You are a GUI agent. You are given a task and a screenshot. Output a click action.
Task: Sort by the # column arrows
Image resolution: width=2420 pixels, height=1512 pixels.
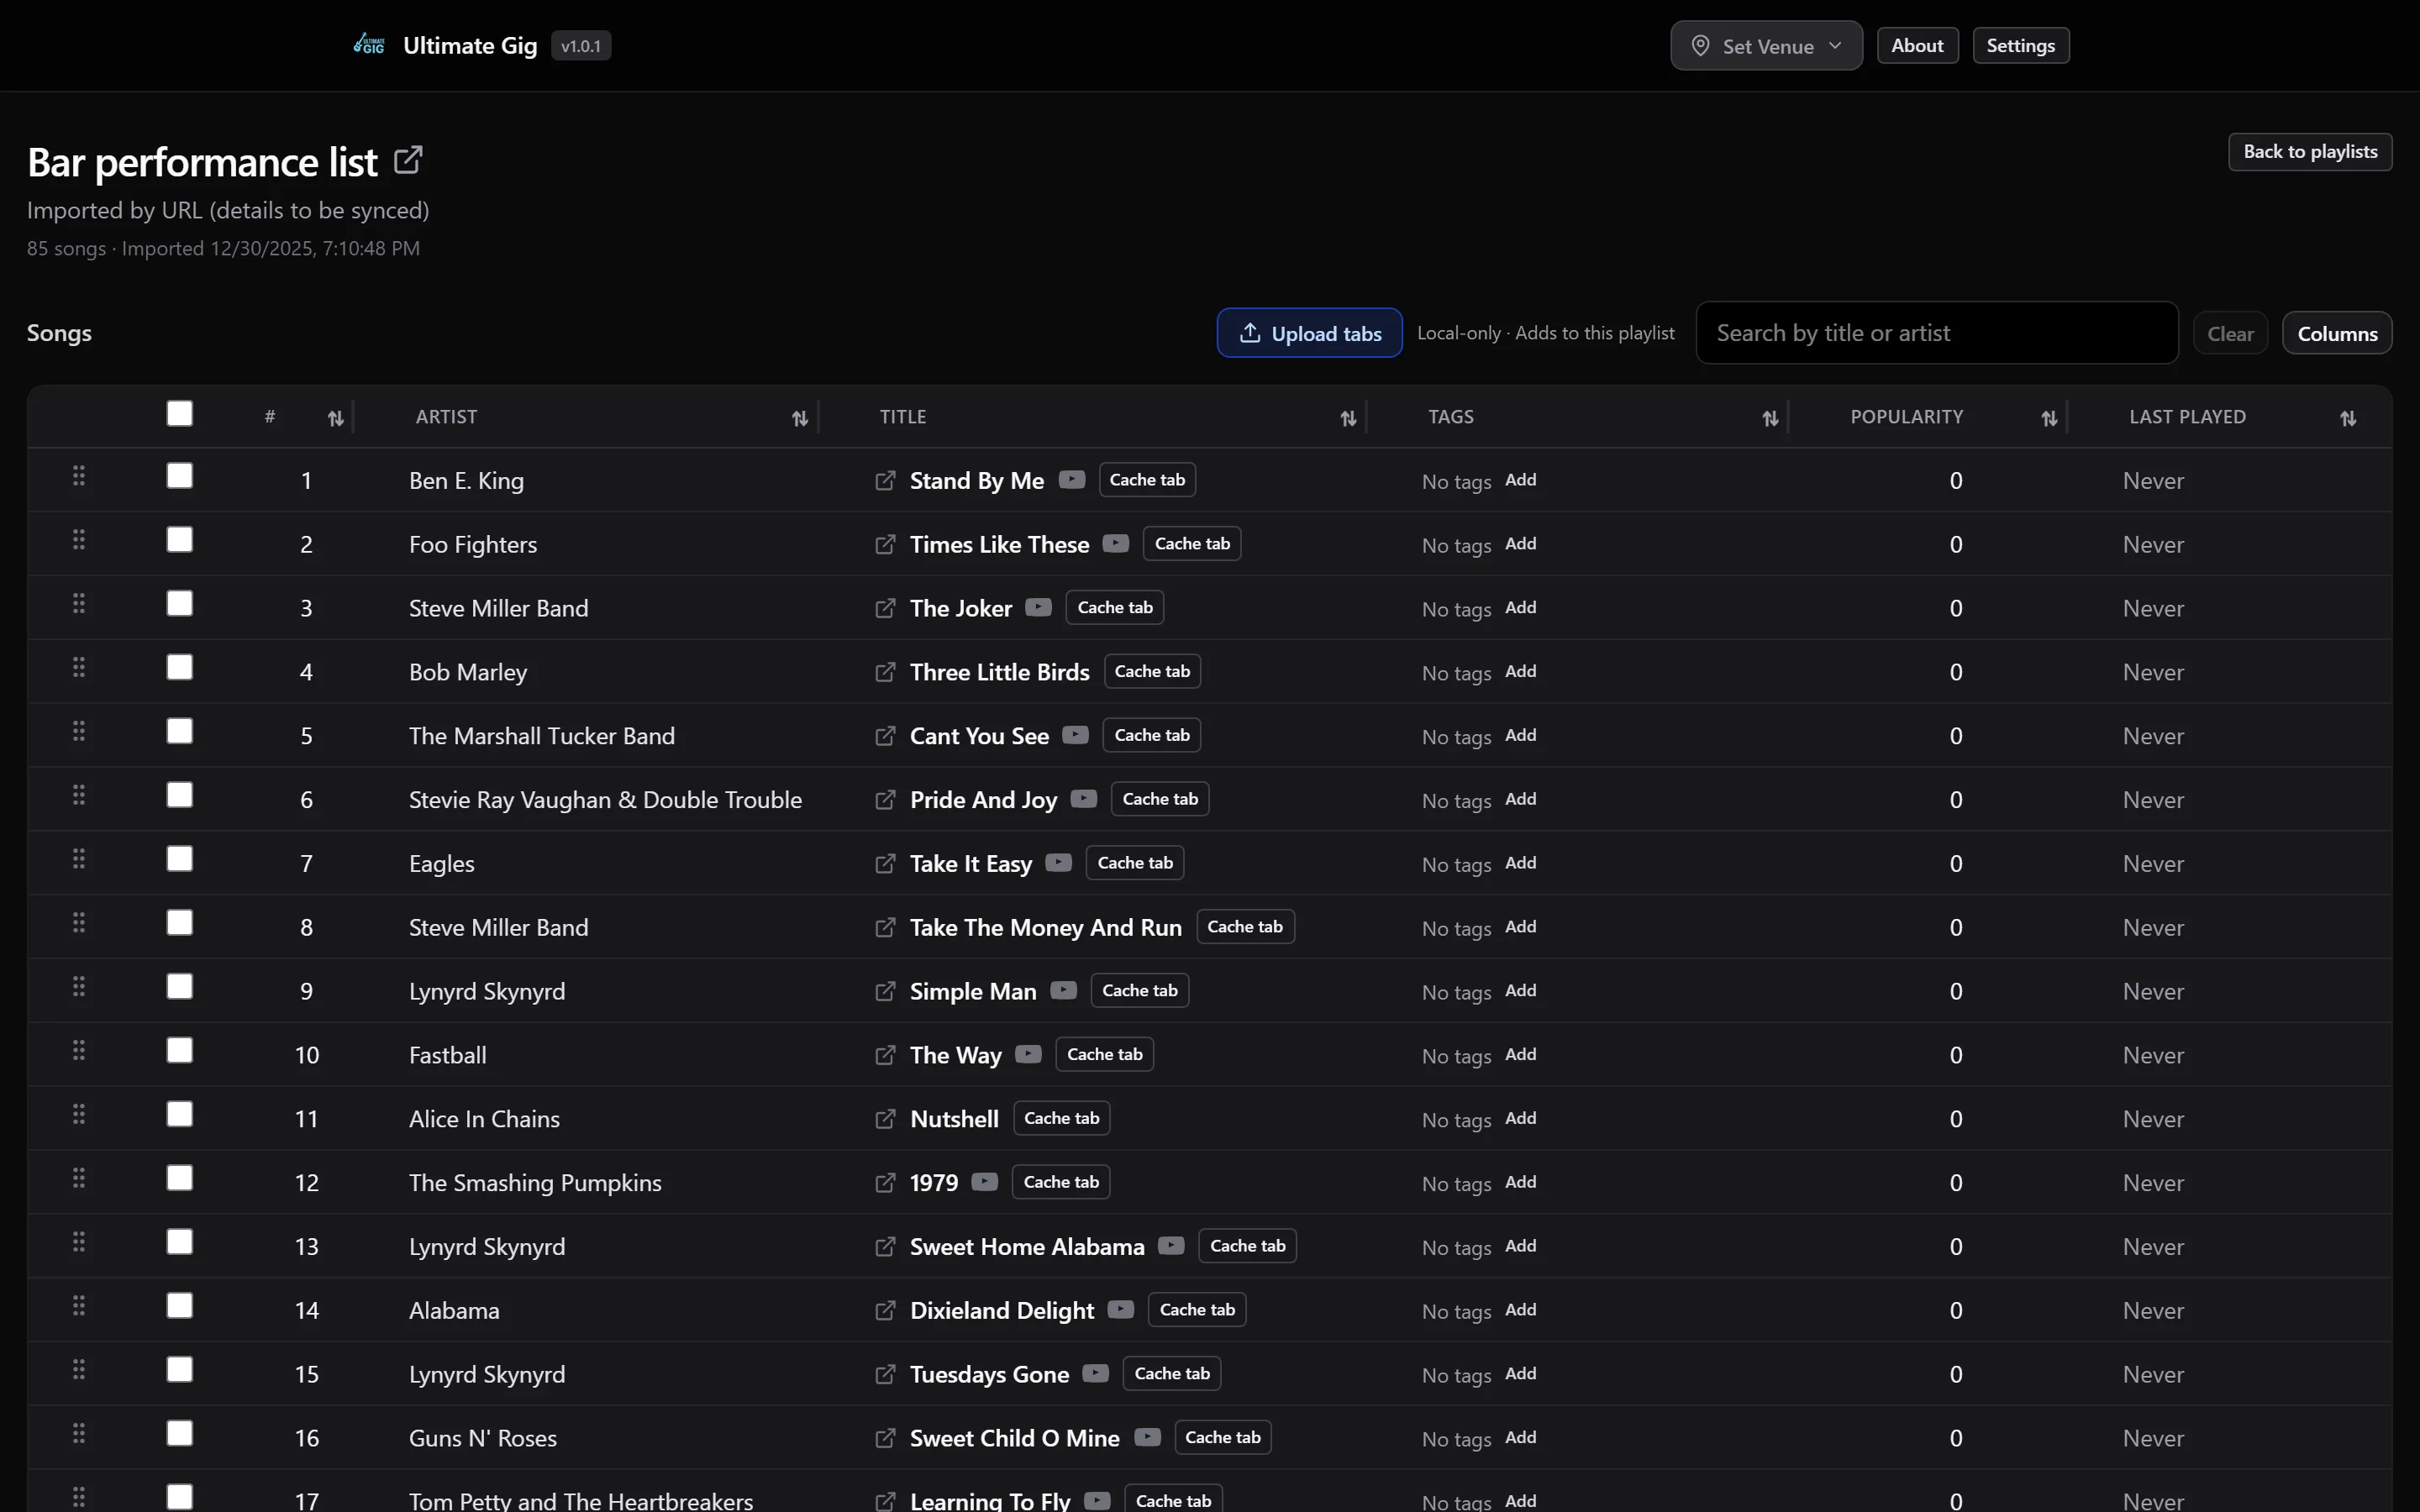click(336, 419)
